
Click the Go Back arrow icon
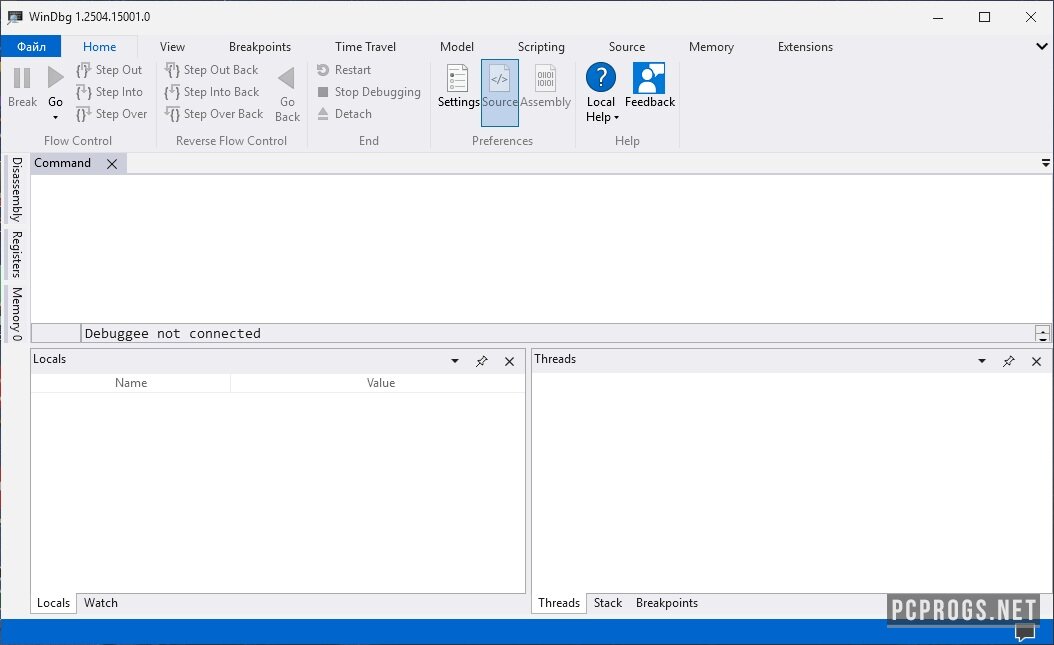(287, 78)
